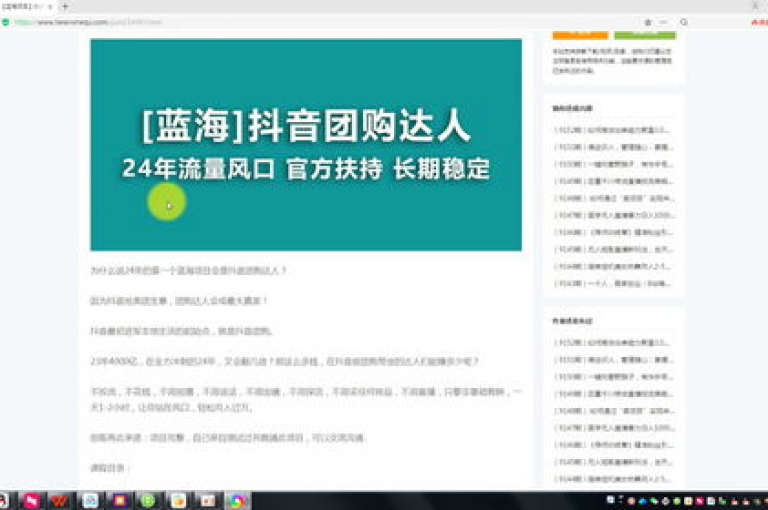This screenshot has height=510, width=768.
Task: Open the green circular app in taskbar
Action: point(148,501)
